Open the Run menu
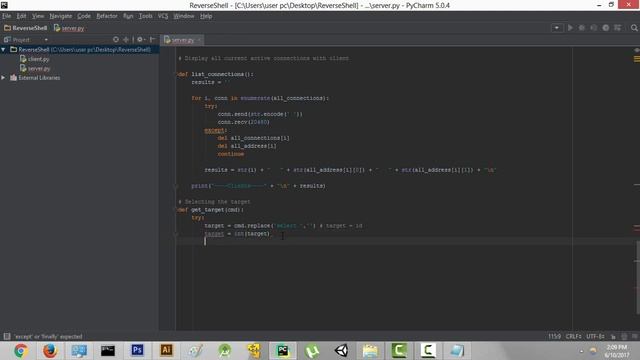Image resolution: width=640 pixels, height=360 pixels. (128, 16)
